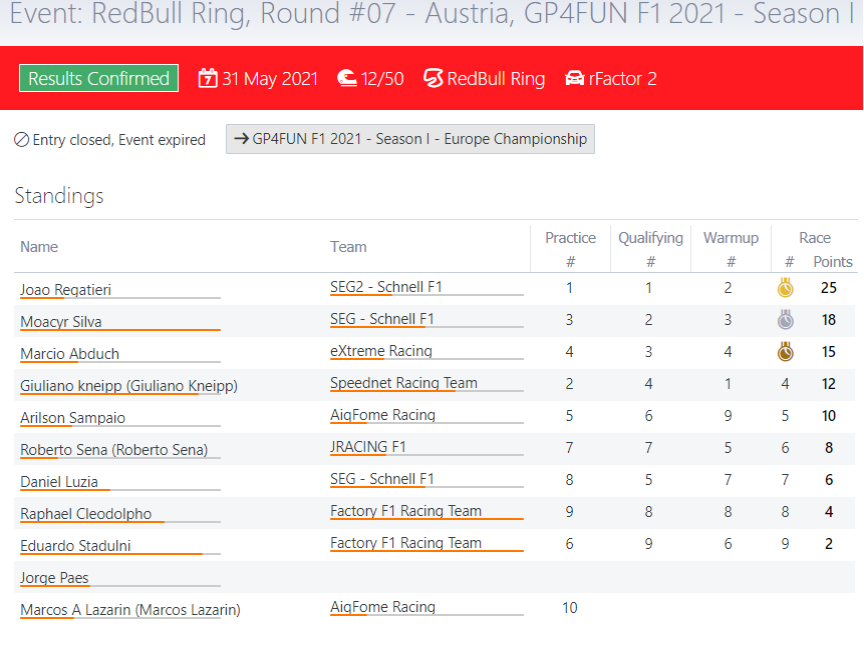The width and height of the screenshot is (864, 656).
Task: Click the Results Confirmed badge
Action: tap(99, 79)
